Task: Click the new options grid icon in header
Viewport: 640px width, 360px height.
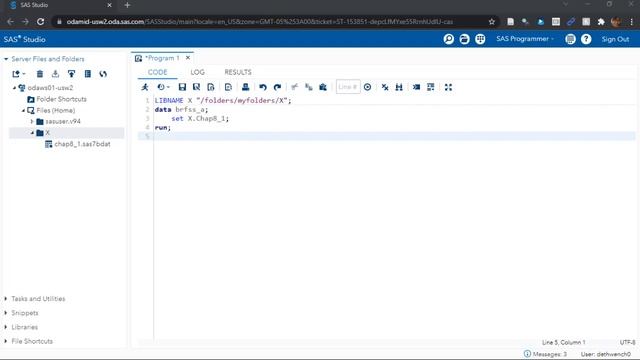Action: [x=480, y=39]
